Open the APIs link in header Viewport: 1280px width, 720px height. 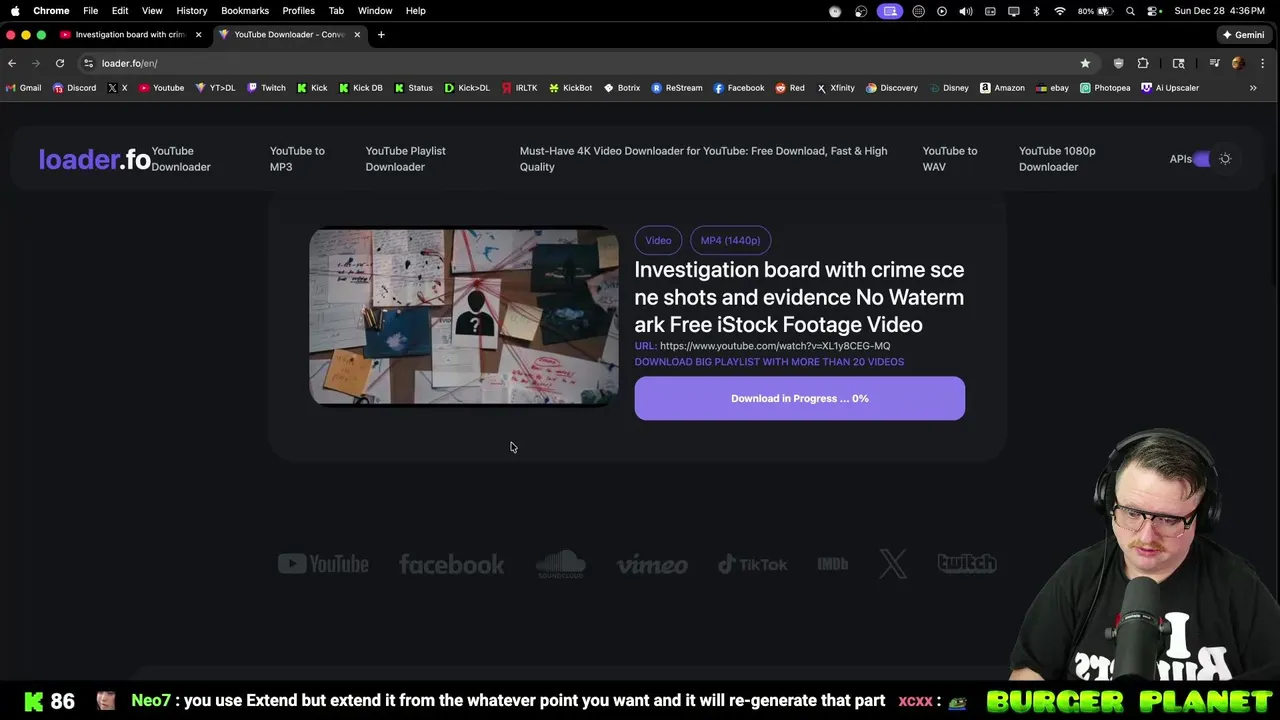(x=1180, y=159)
